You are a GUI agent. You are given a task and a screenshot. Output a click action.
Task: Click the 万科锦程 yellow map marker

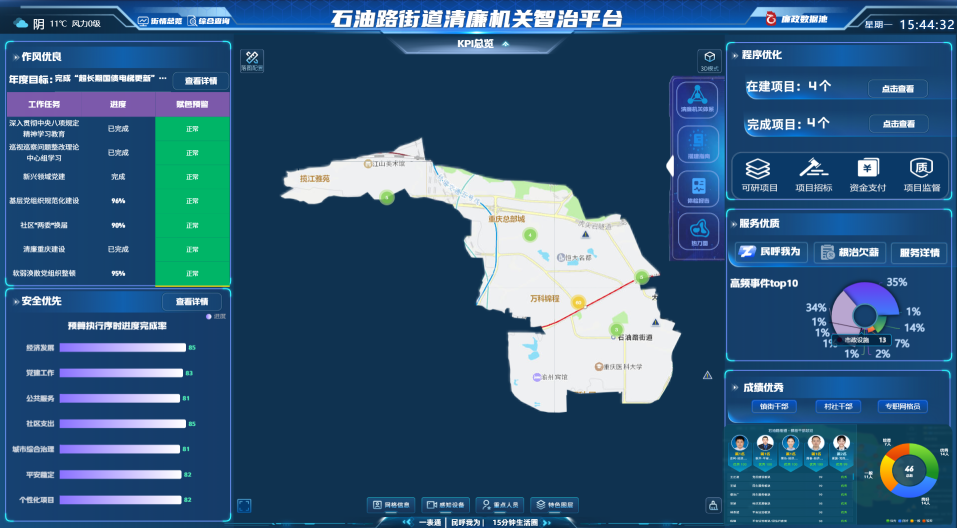tap(577, 302)
